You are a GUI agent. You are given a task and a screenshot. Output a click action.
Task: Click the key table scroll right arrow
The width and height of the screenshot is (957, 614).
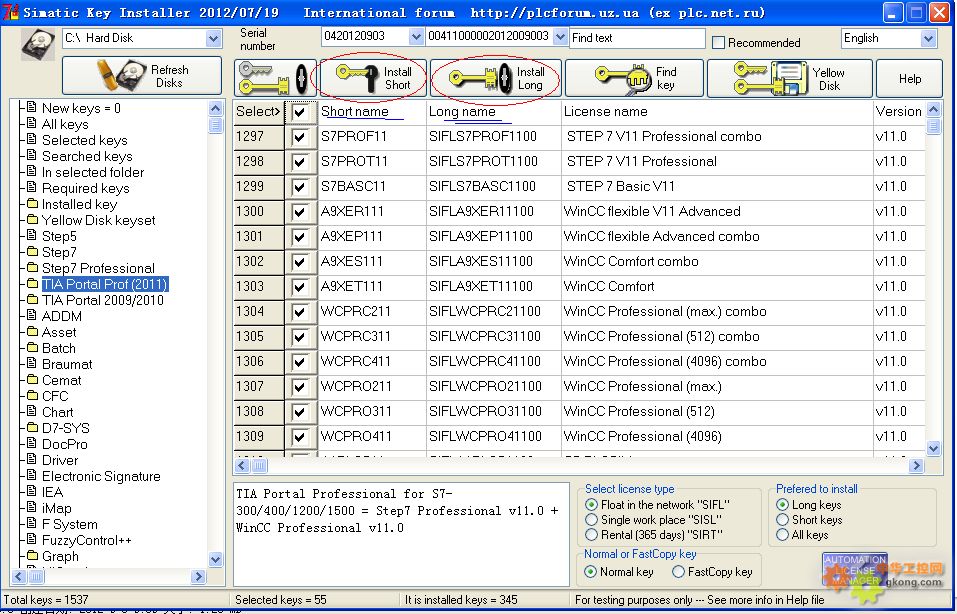coord(916,466)
